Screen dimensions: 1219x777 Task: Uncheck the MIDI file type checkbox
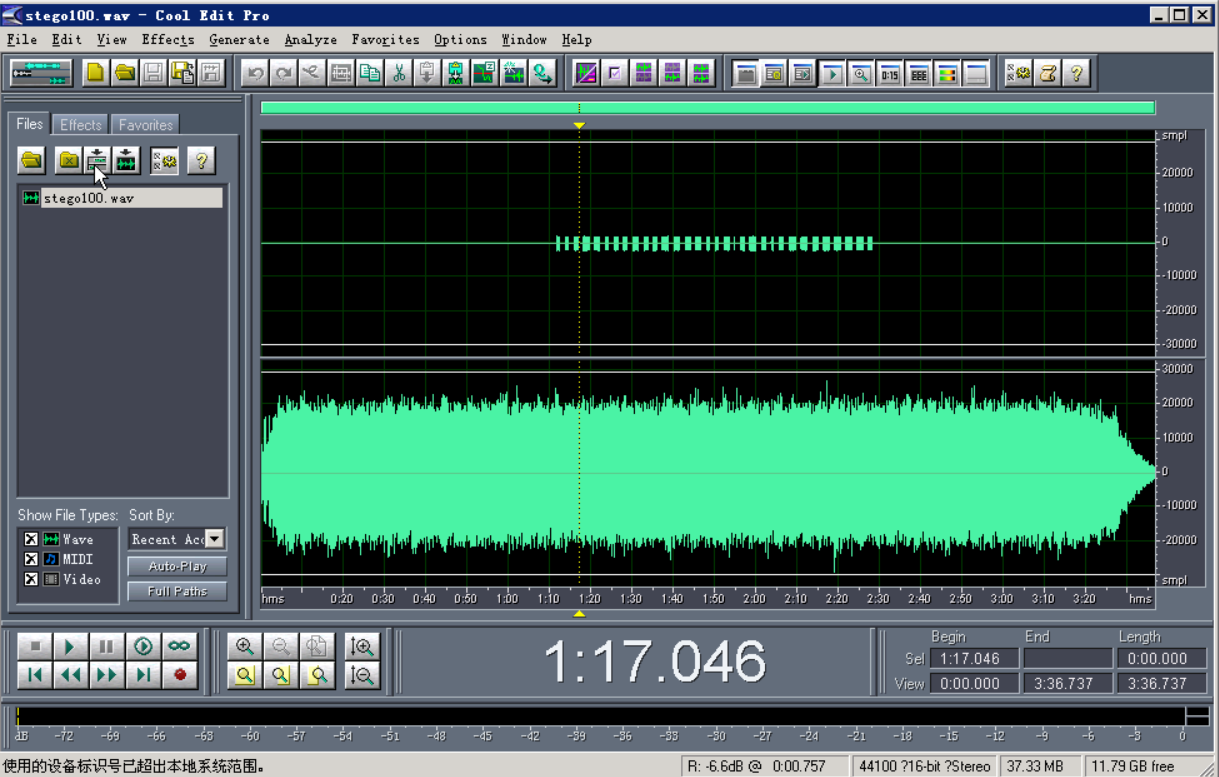tap(31, 559)
